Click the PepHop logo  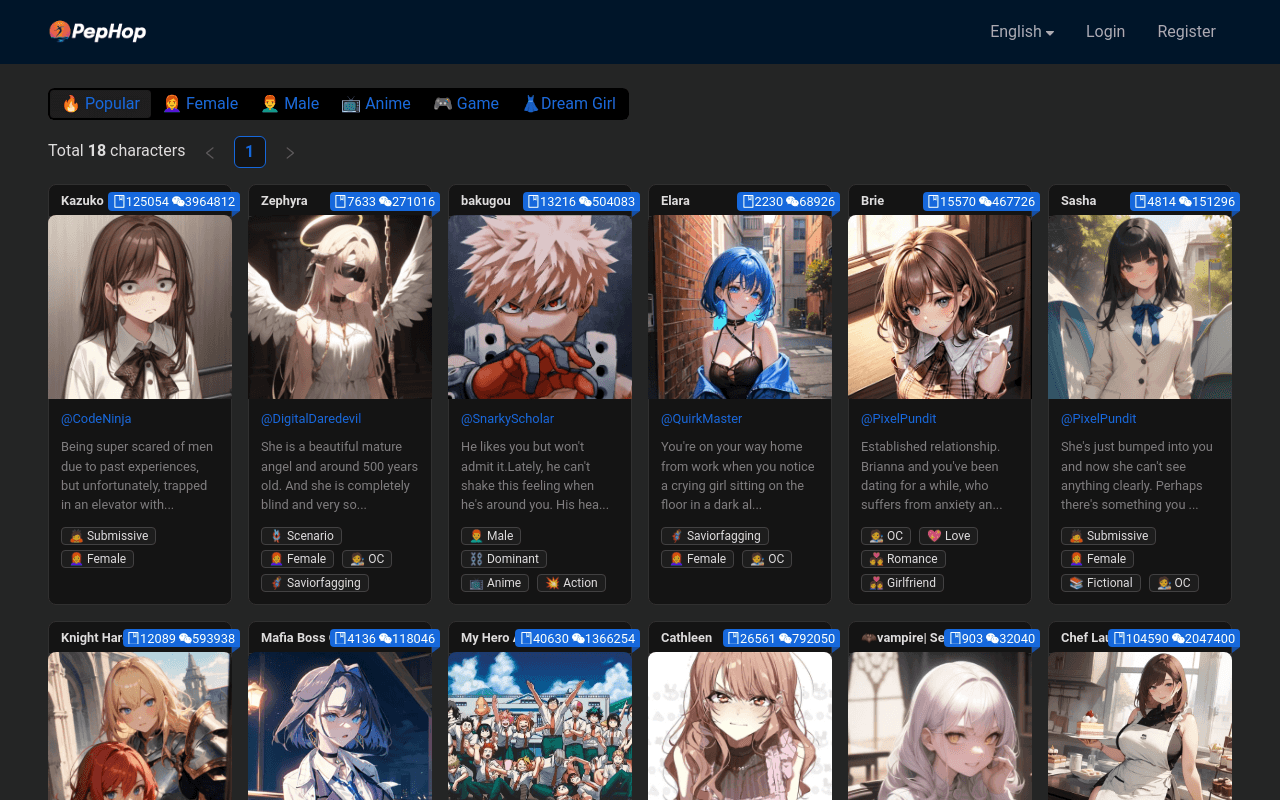pyautogui.click(x=98, y=32)
